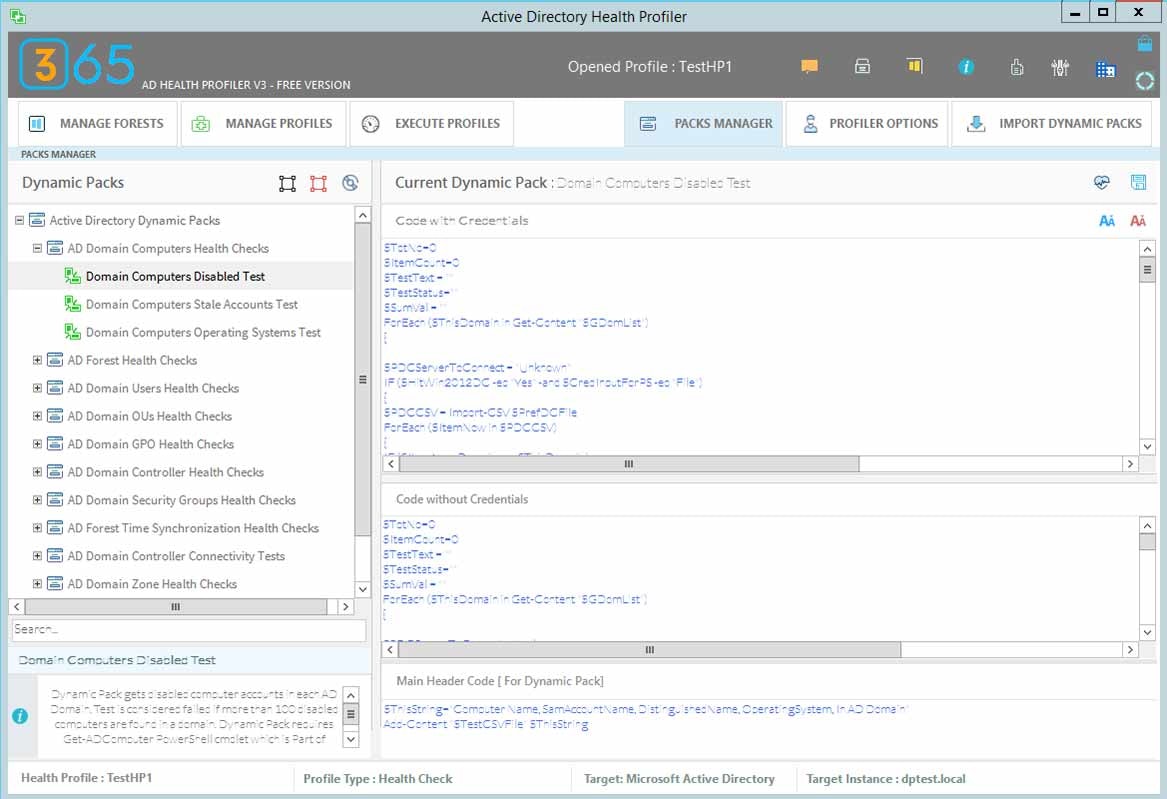
Task: Click description box scroll-down arrow
Action: [x=351, y=739]
